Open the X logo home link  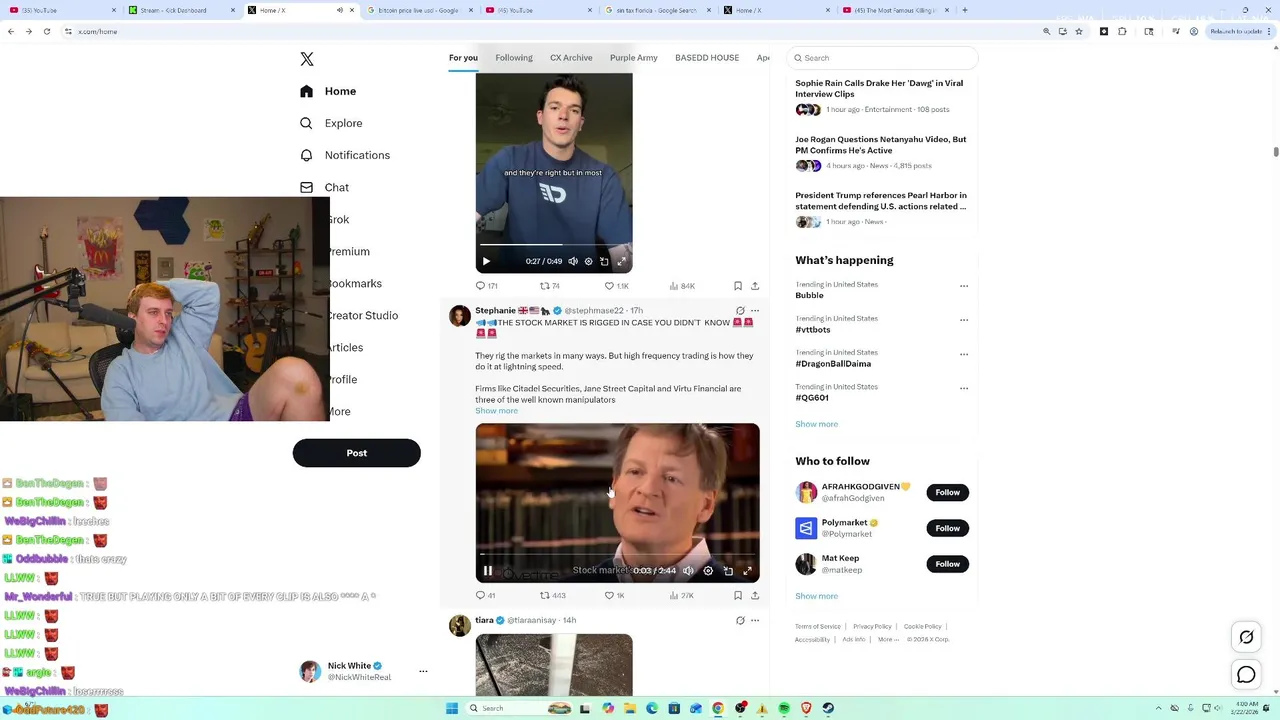307,59
